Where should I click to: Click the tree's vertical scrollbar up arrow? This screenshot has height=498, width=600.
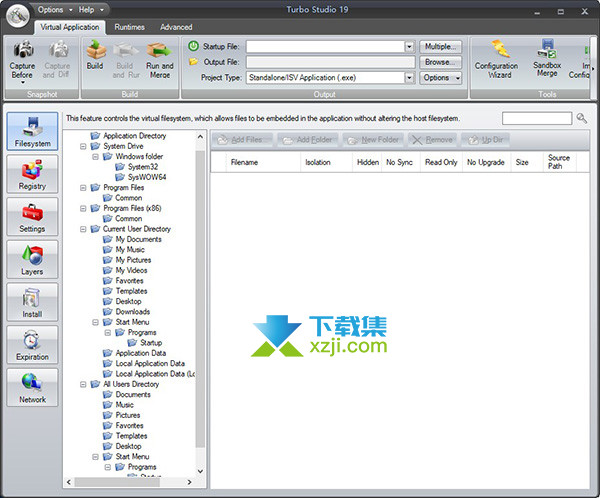[200, 136]
